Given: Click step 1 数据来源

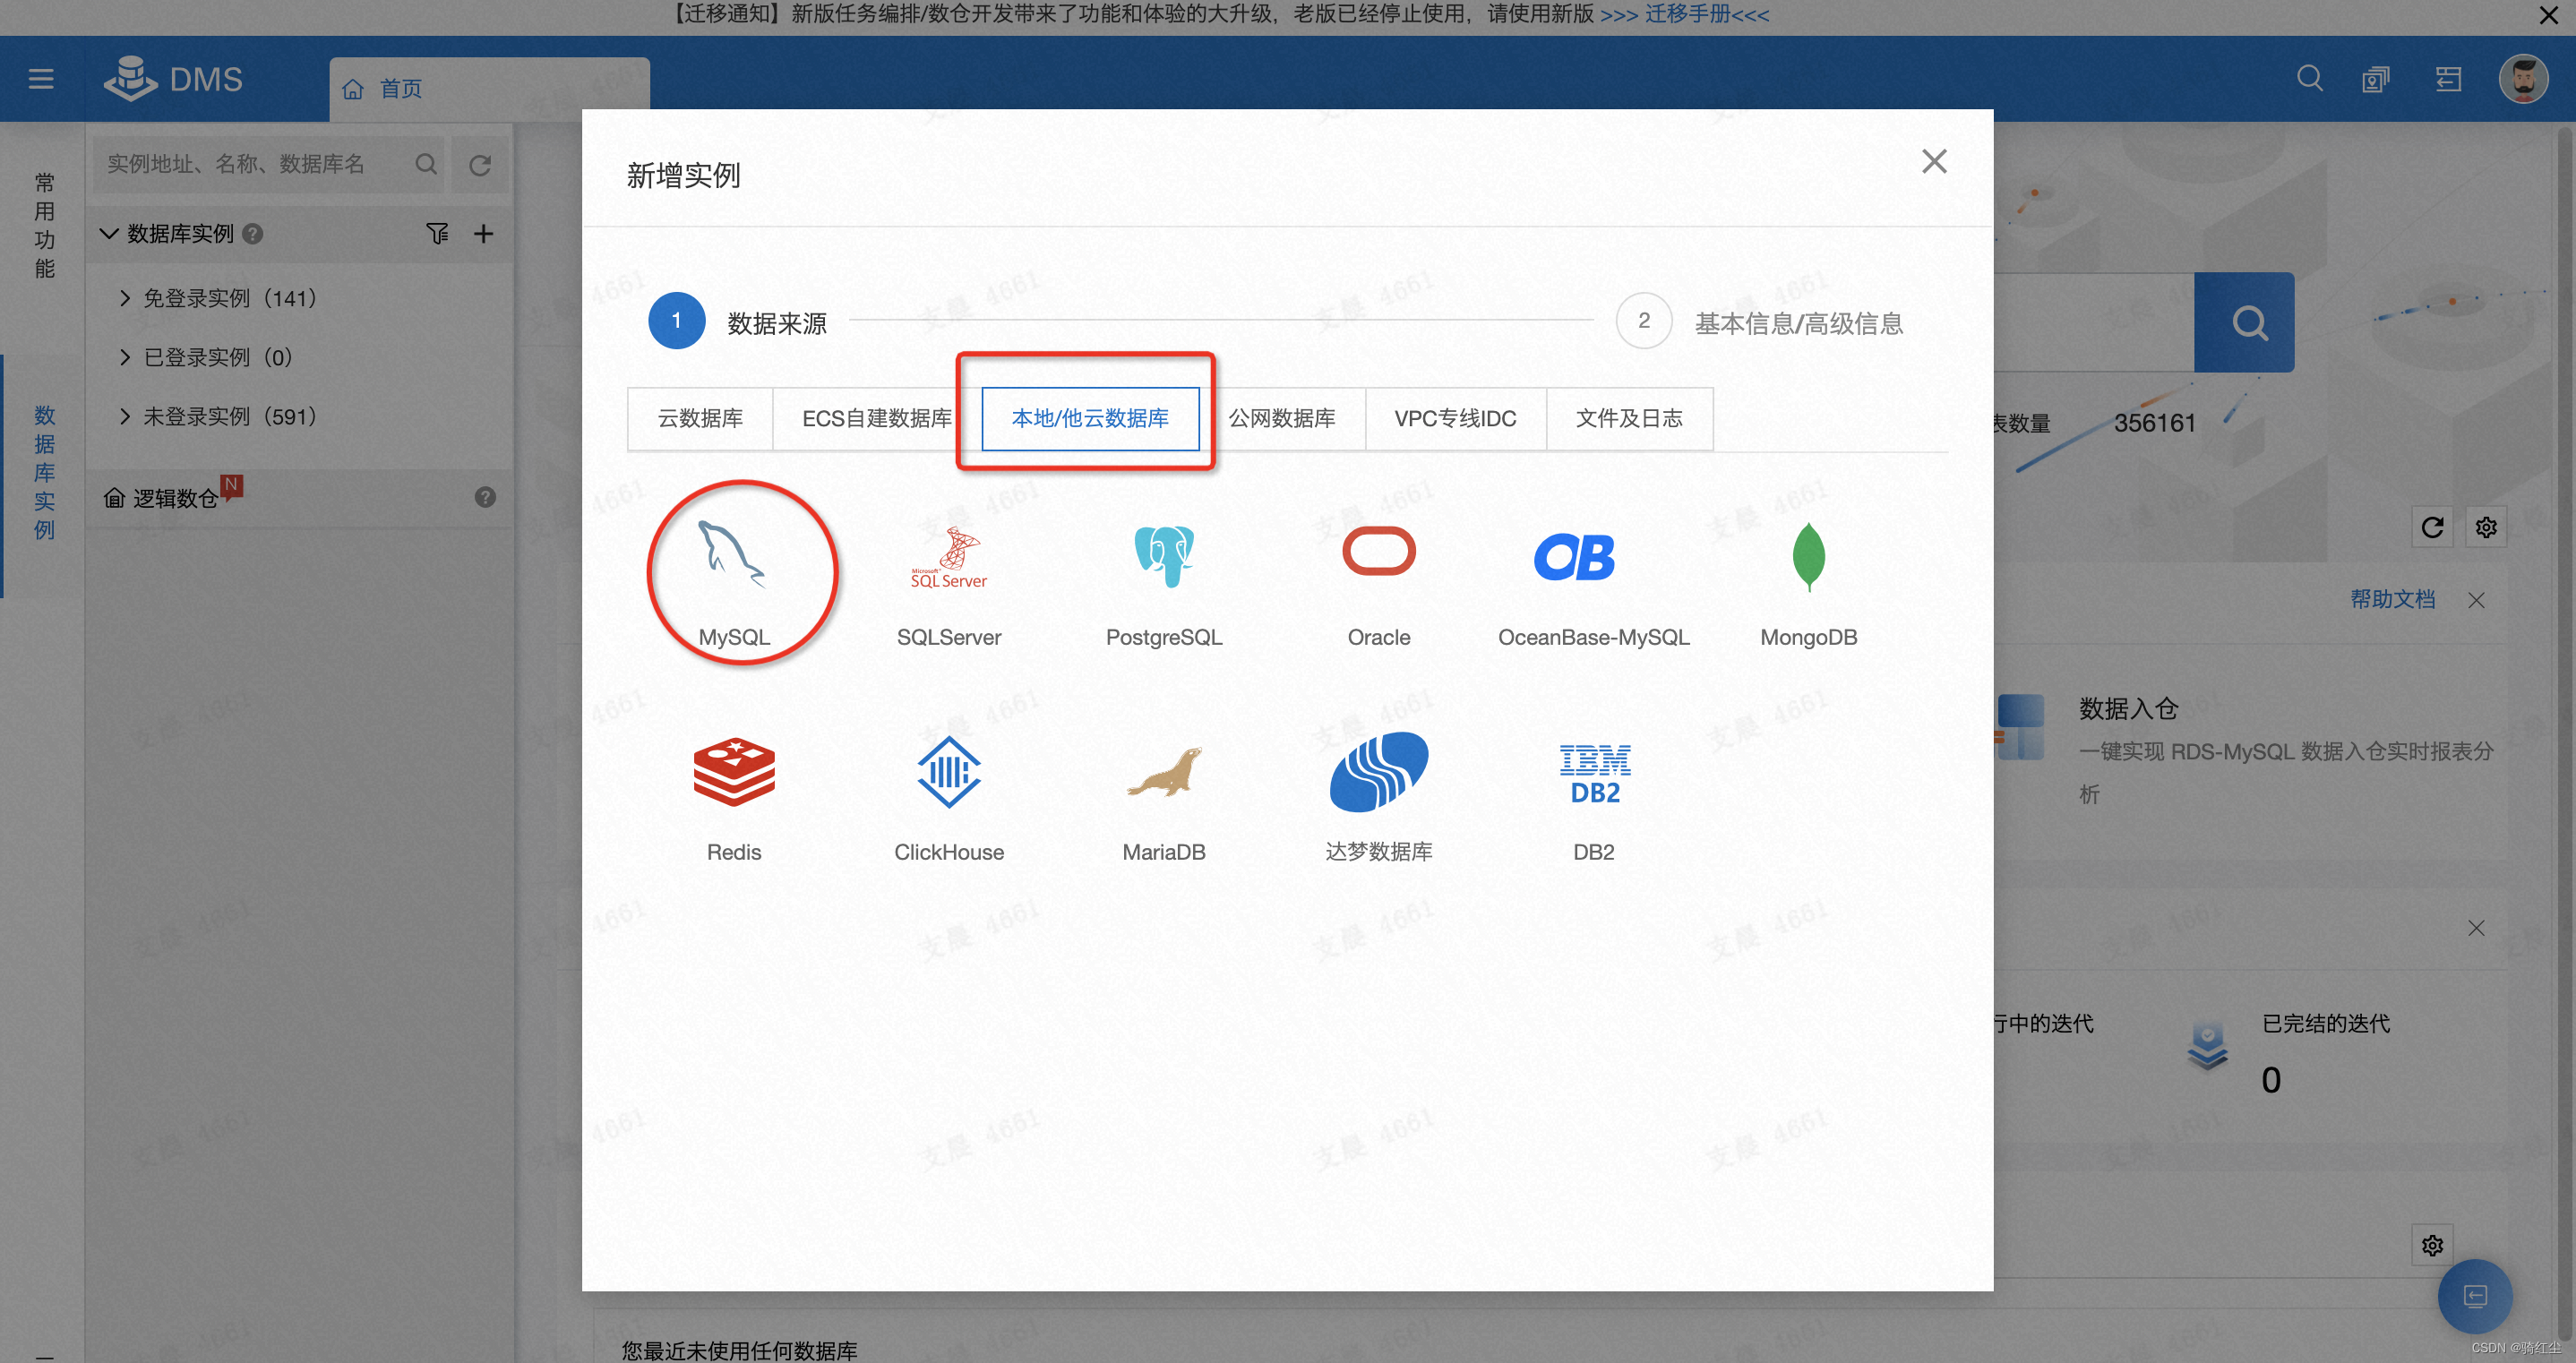Looking at the screenshot, I should coord(738,320).
